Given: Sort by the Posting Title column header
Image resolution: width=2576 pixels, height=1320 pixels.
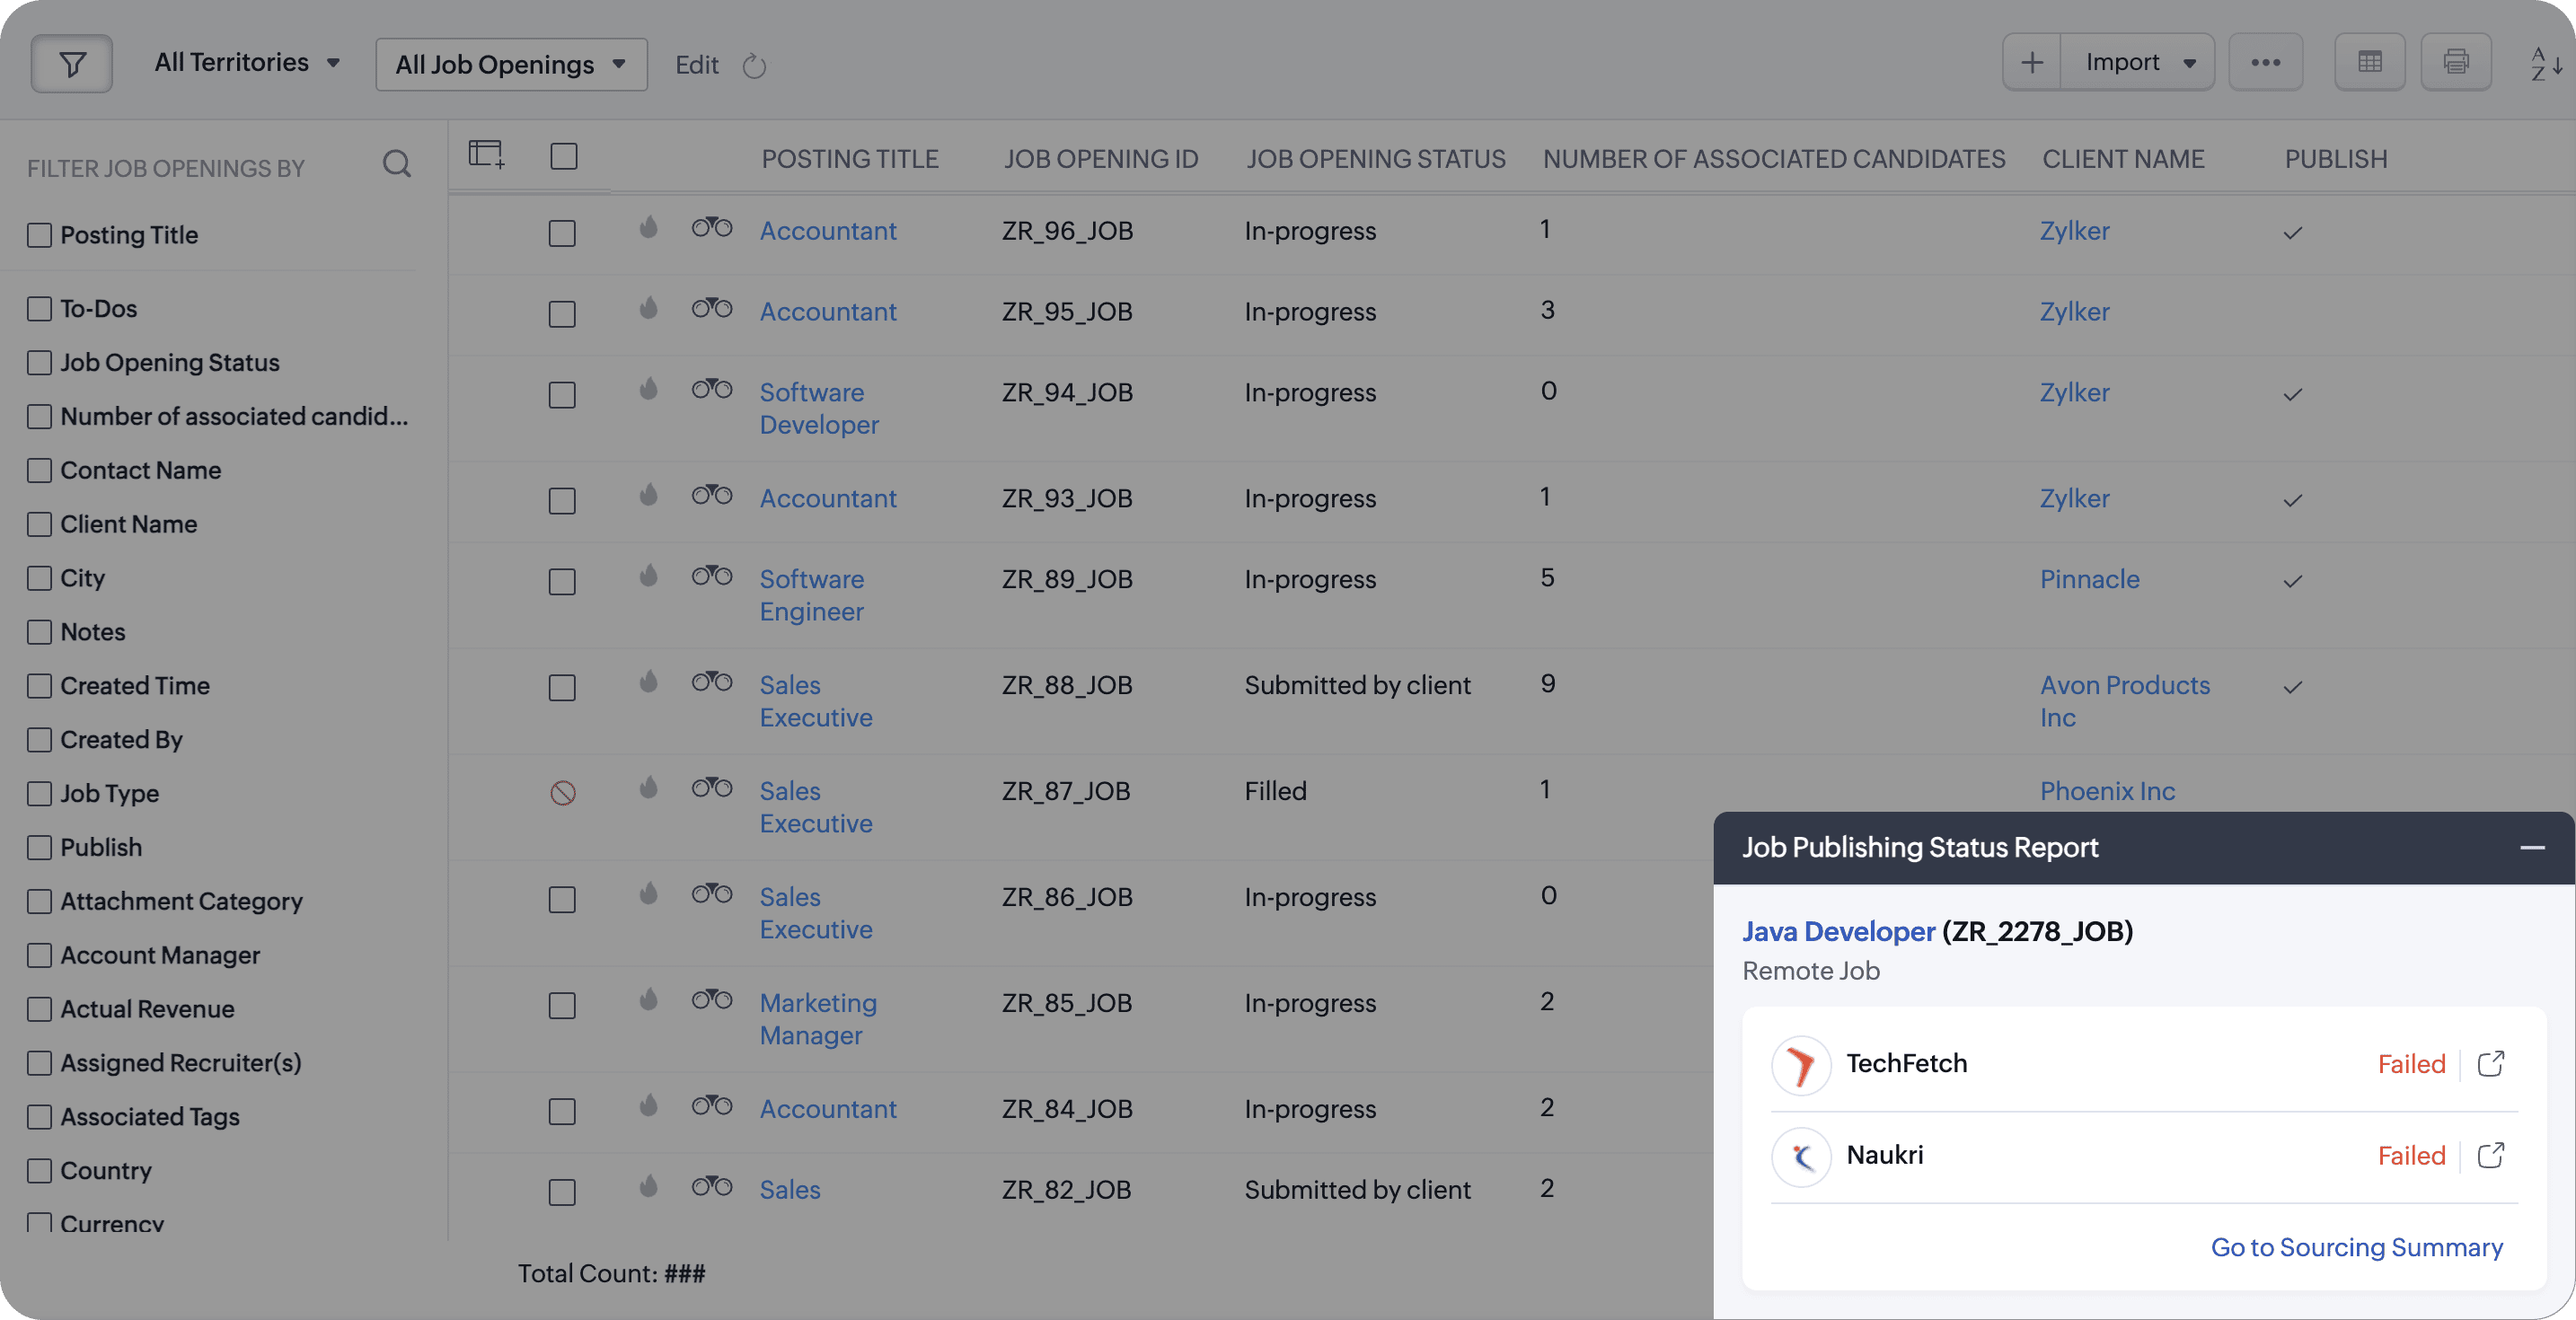Looking at the screenshot, I should [x=850, y=159].
